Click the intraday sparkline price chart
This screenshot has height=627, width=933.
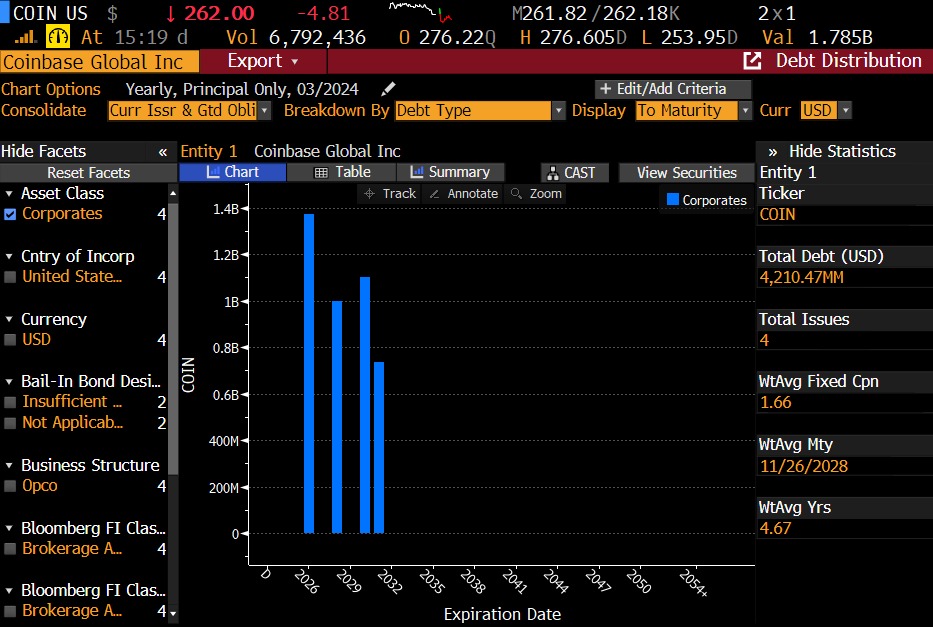point(420,11)
